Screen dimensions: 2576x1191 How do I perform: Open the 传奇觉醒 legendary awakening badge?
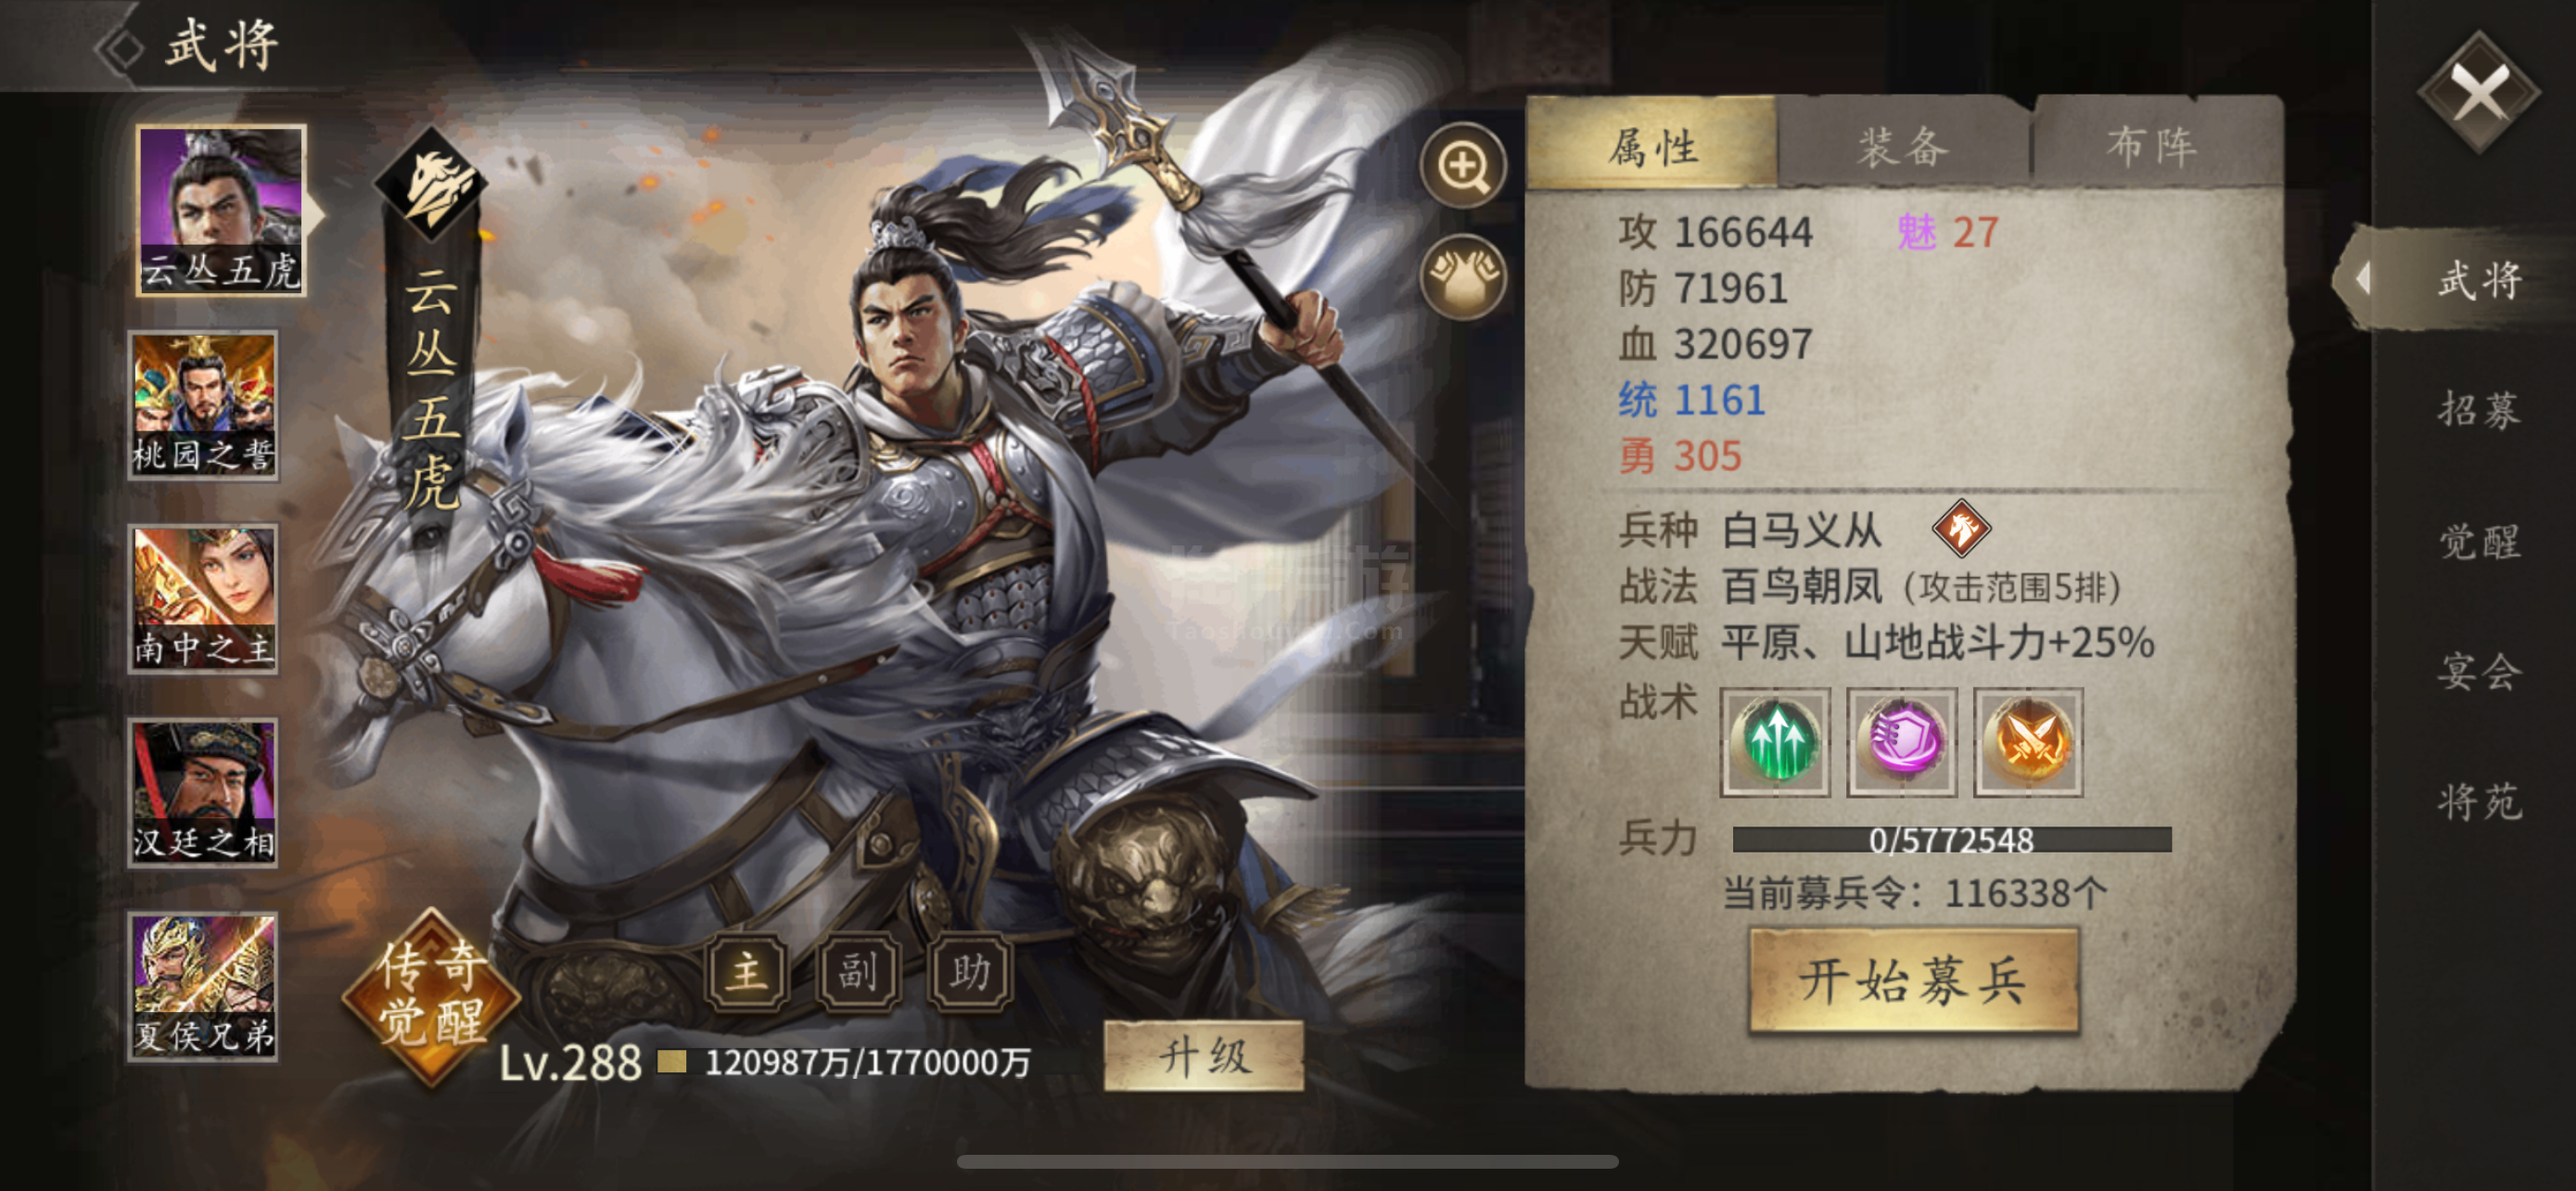[x=431, y=996]
